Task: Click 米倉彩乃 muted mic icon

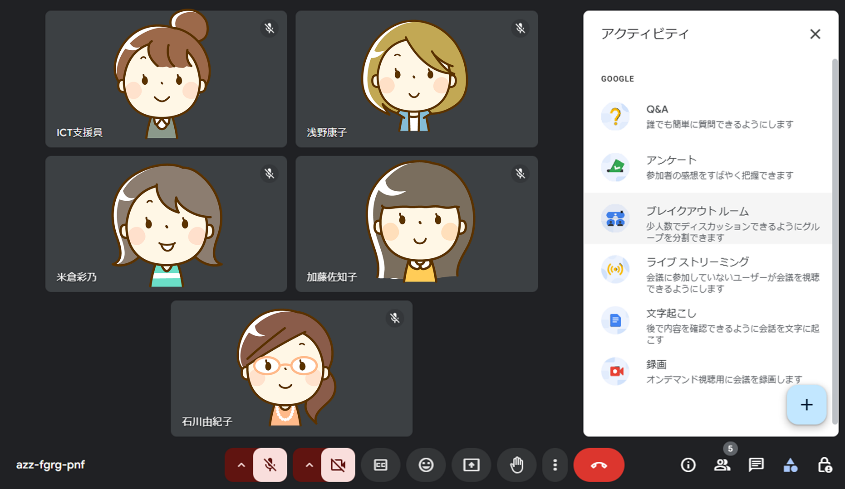Action: (x=269, y=174)
